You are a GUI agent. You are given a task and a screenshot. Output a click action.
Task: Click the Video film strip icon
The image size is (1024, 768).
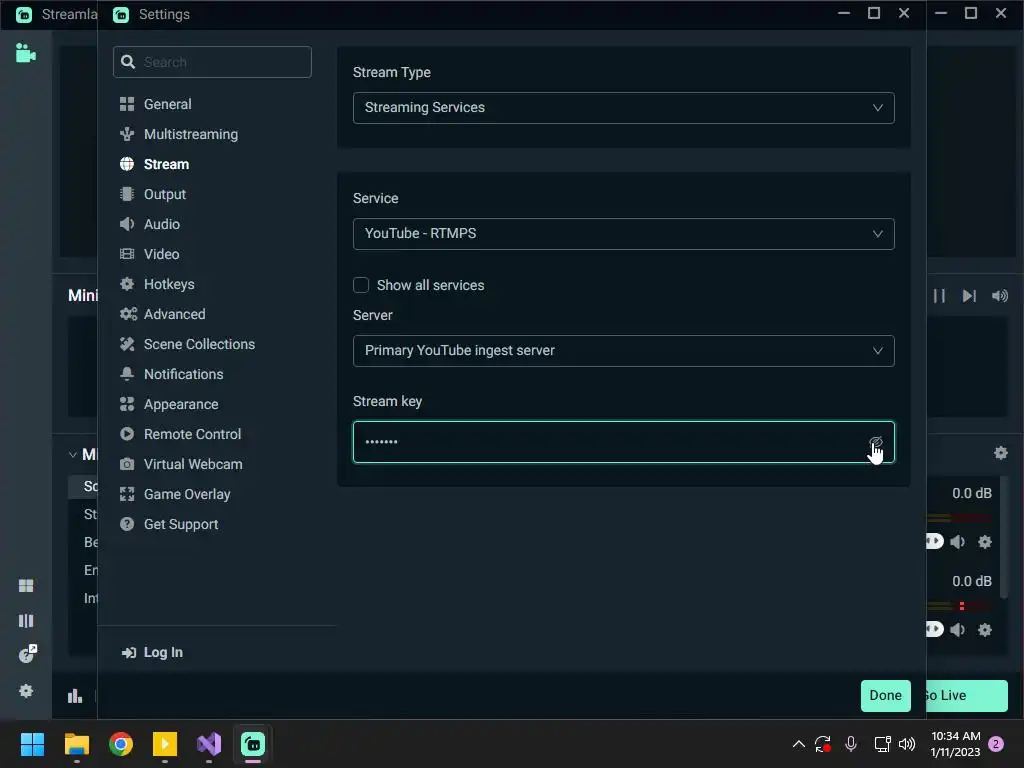(x=127, y=255)
